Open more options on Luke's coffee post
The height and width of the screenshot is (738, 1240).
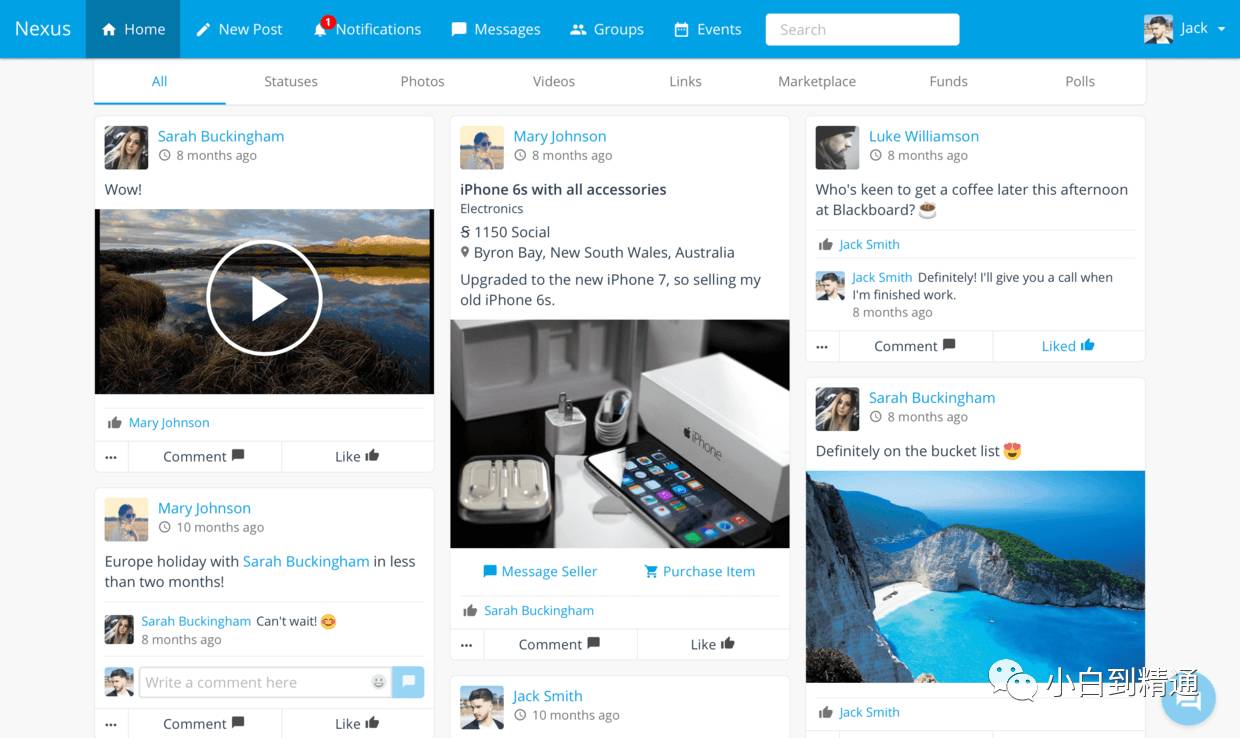click(822, 347)
